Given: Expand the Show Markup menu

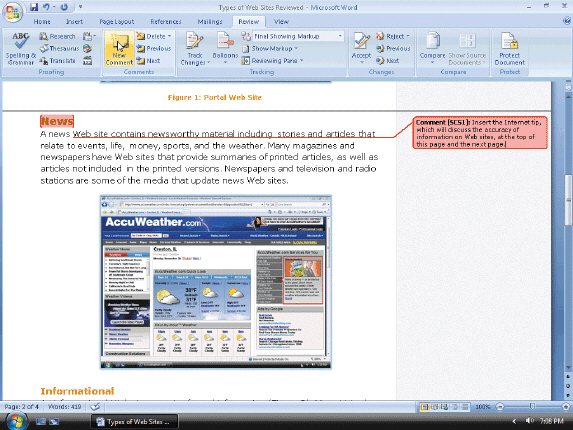Looking at the screenshot, I should click(x=270, y=48).
